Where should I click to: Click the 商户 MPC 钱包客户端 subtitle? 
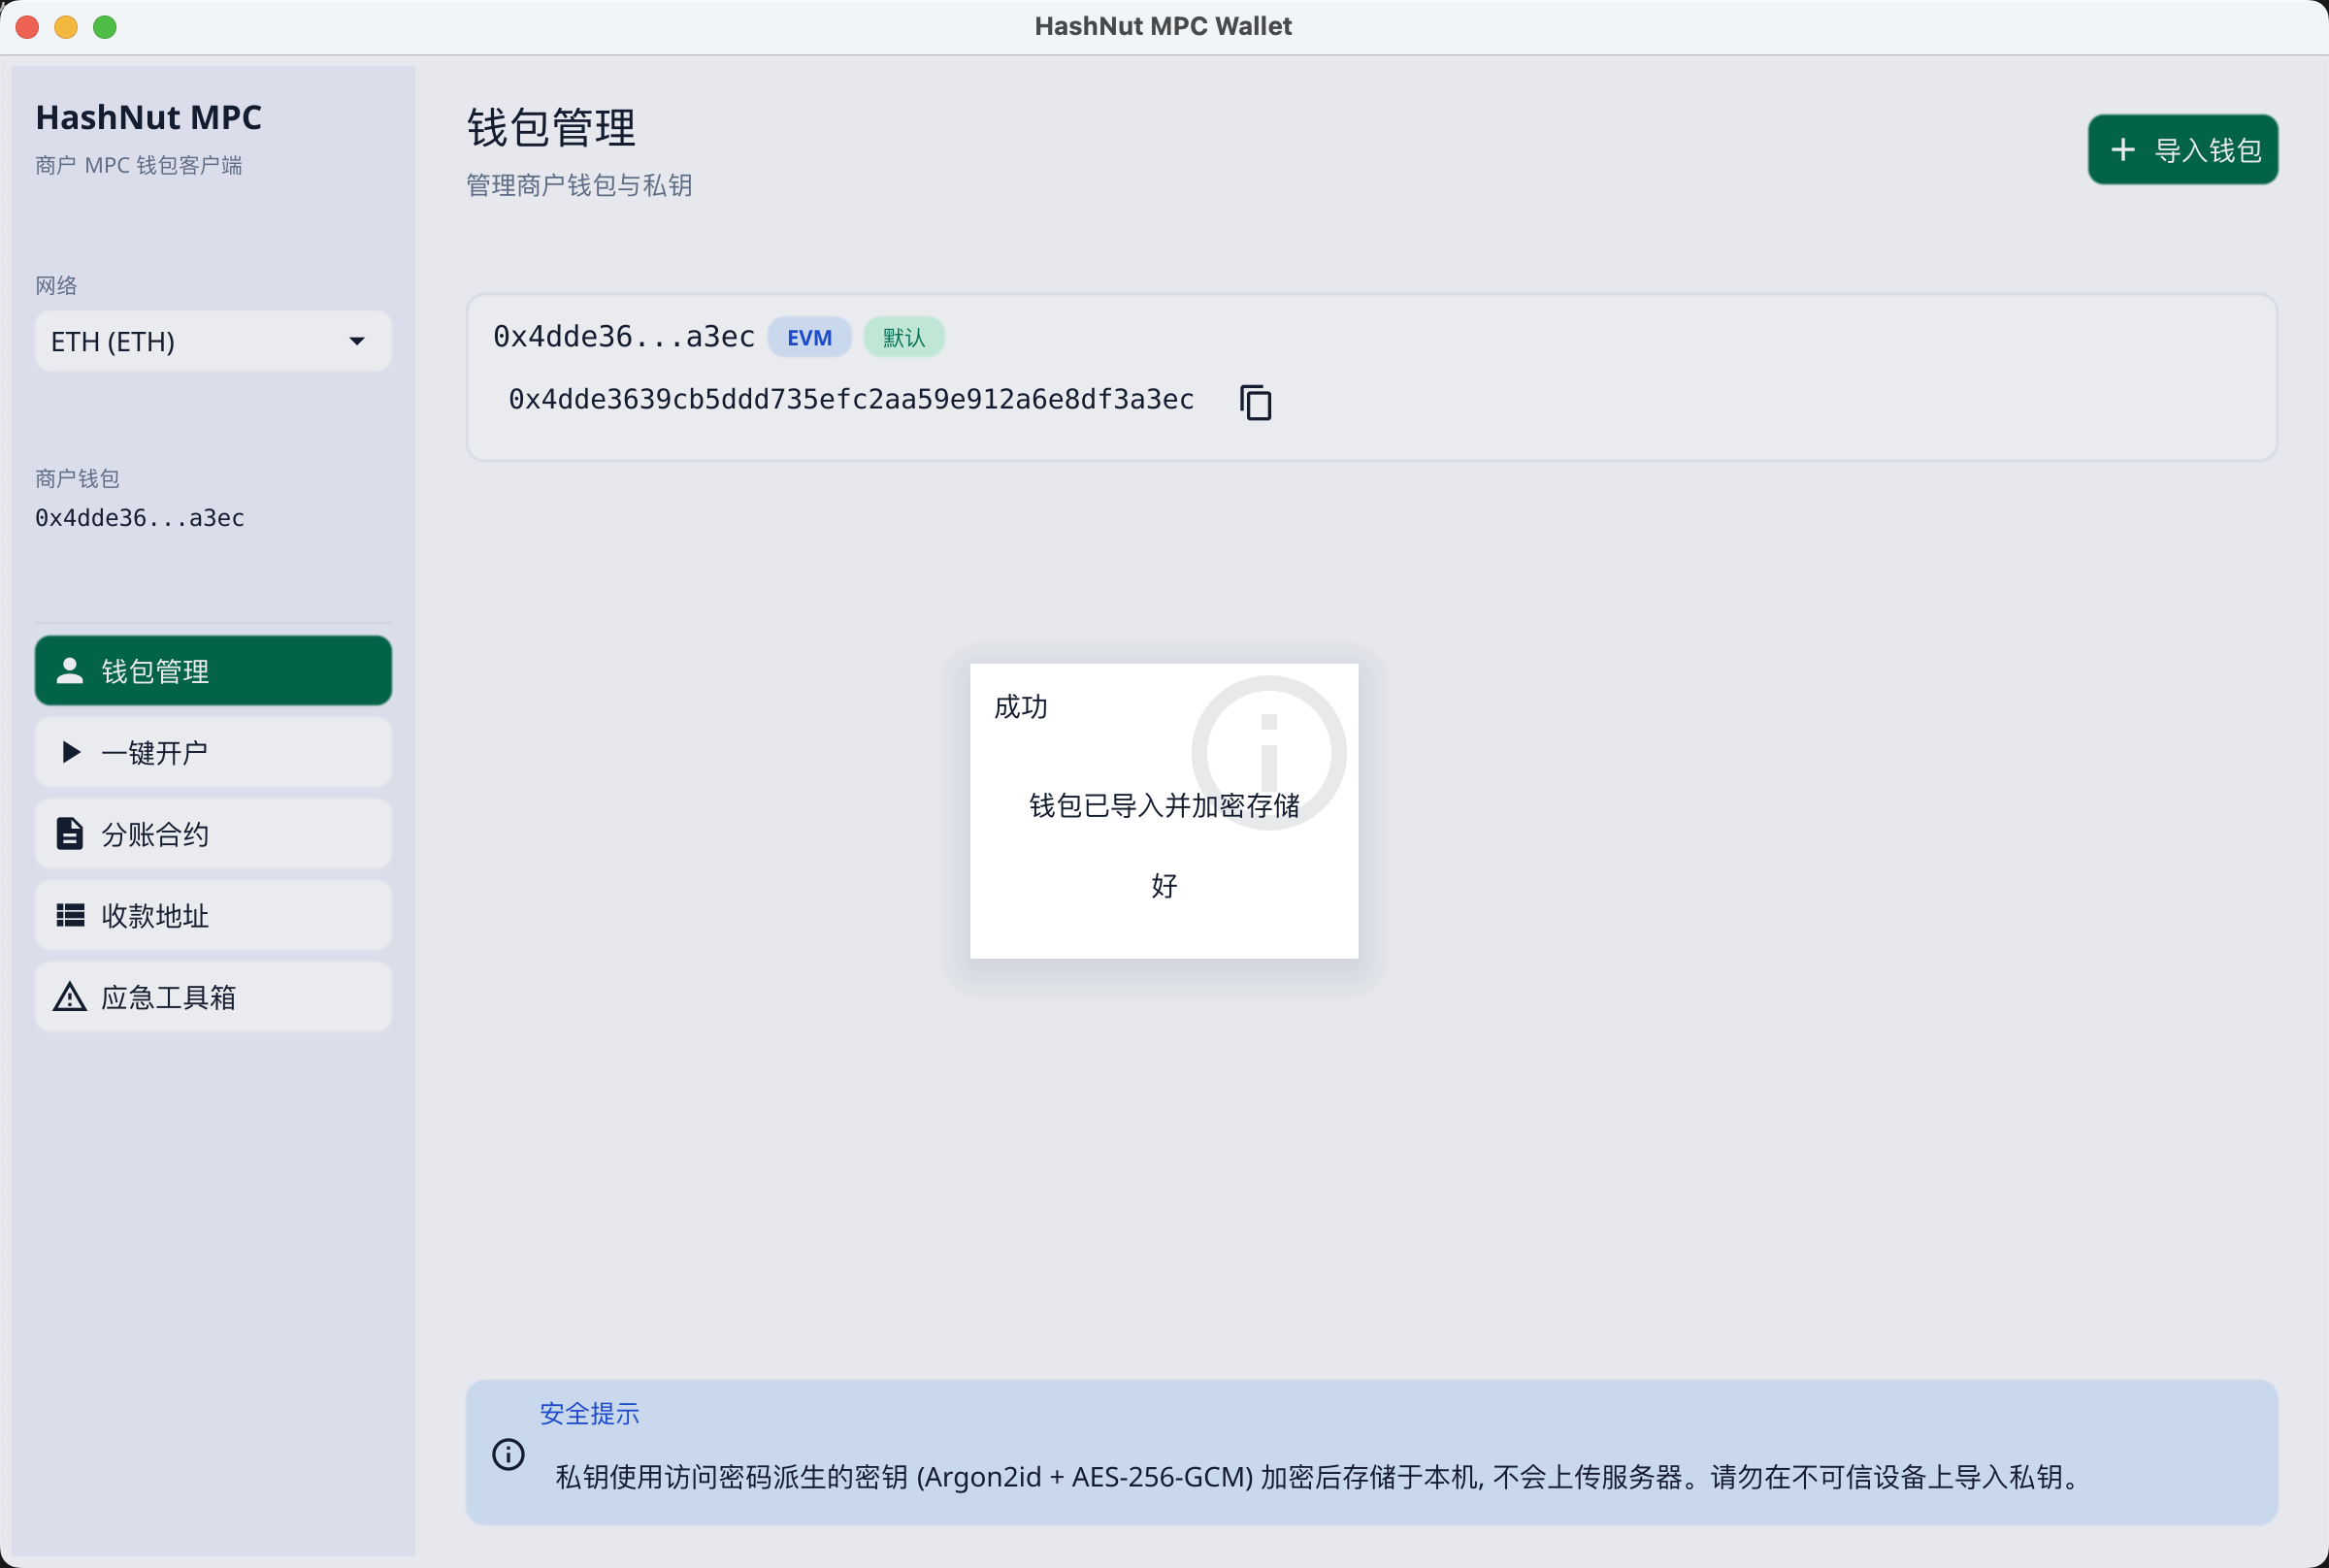(138, 165)
